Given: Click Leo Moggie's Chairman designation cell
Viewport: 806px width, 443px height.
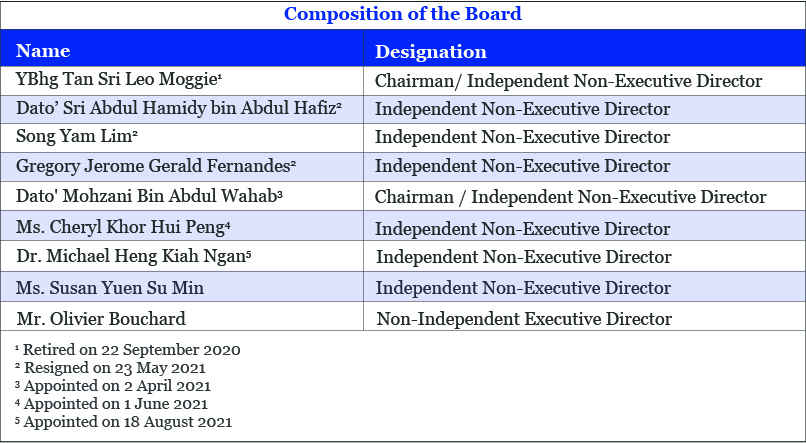Looking at the screenshot, I should [x=568, y=81].
